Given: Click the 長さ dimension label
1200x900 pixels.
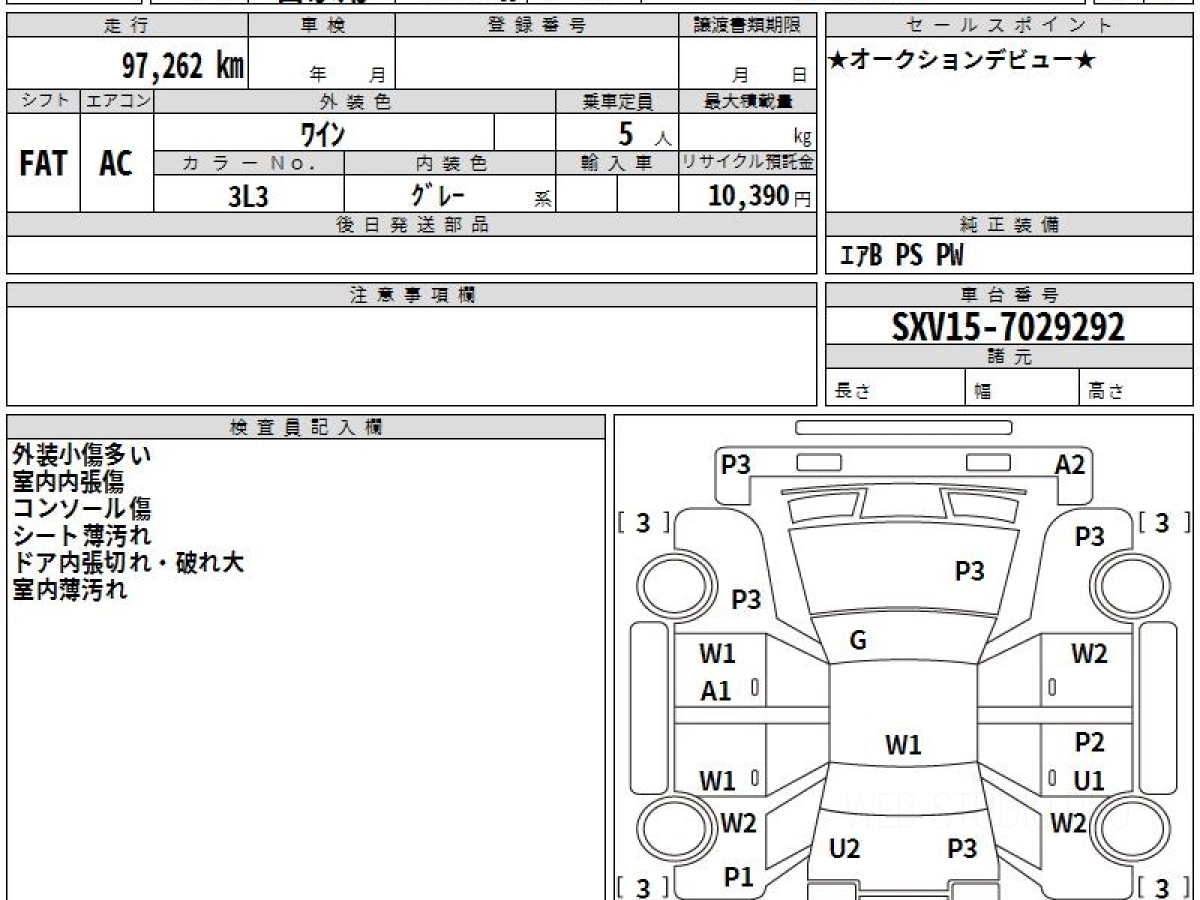Looking at the screenshot, I should coord(853,392).
